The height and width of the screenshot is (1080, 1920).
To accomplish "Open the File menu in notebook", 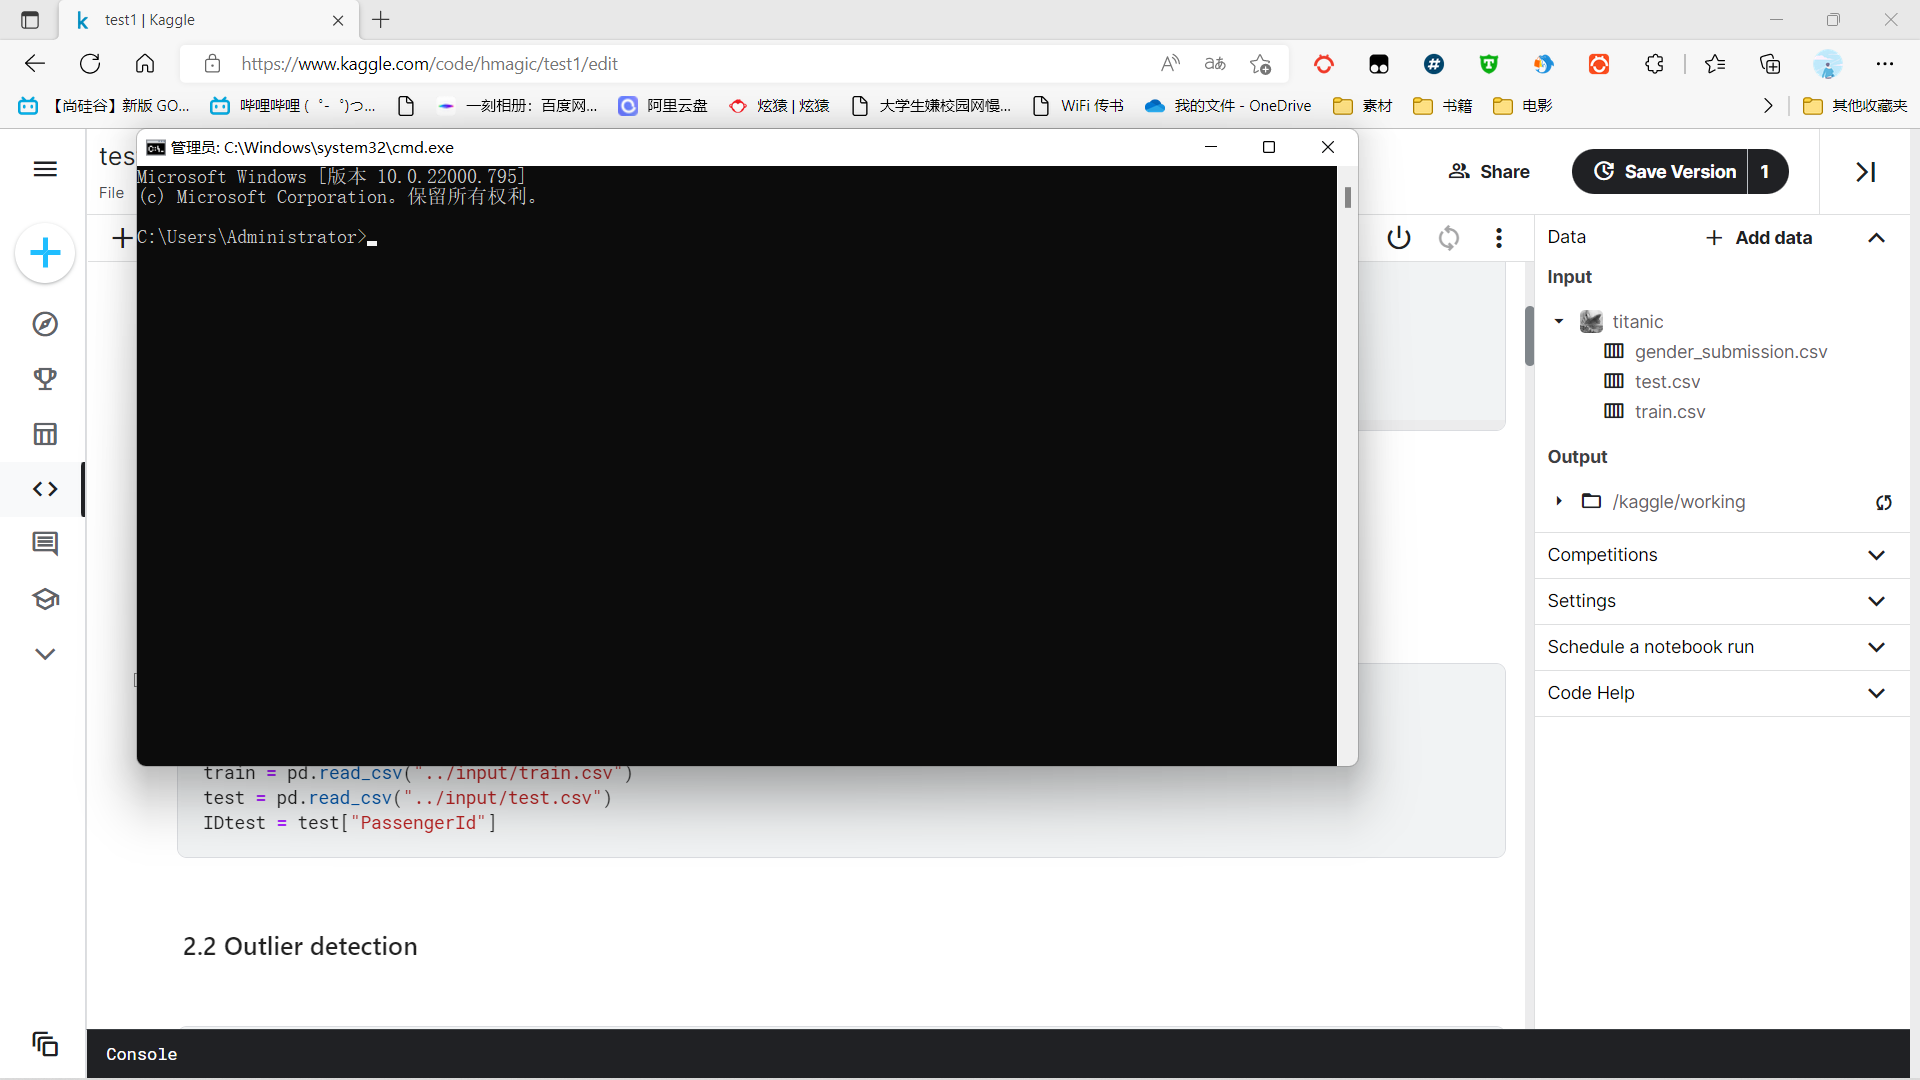I will click(x=111, y=193).
